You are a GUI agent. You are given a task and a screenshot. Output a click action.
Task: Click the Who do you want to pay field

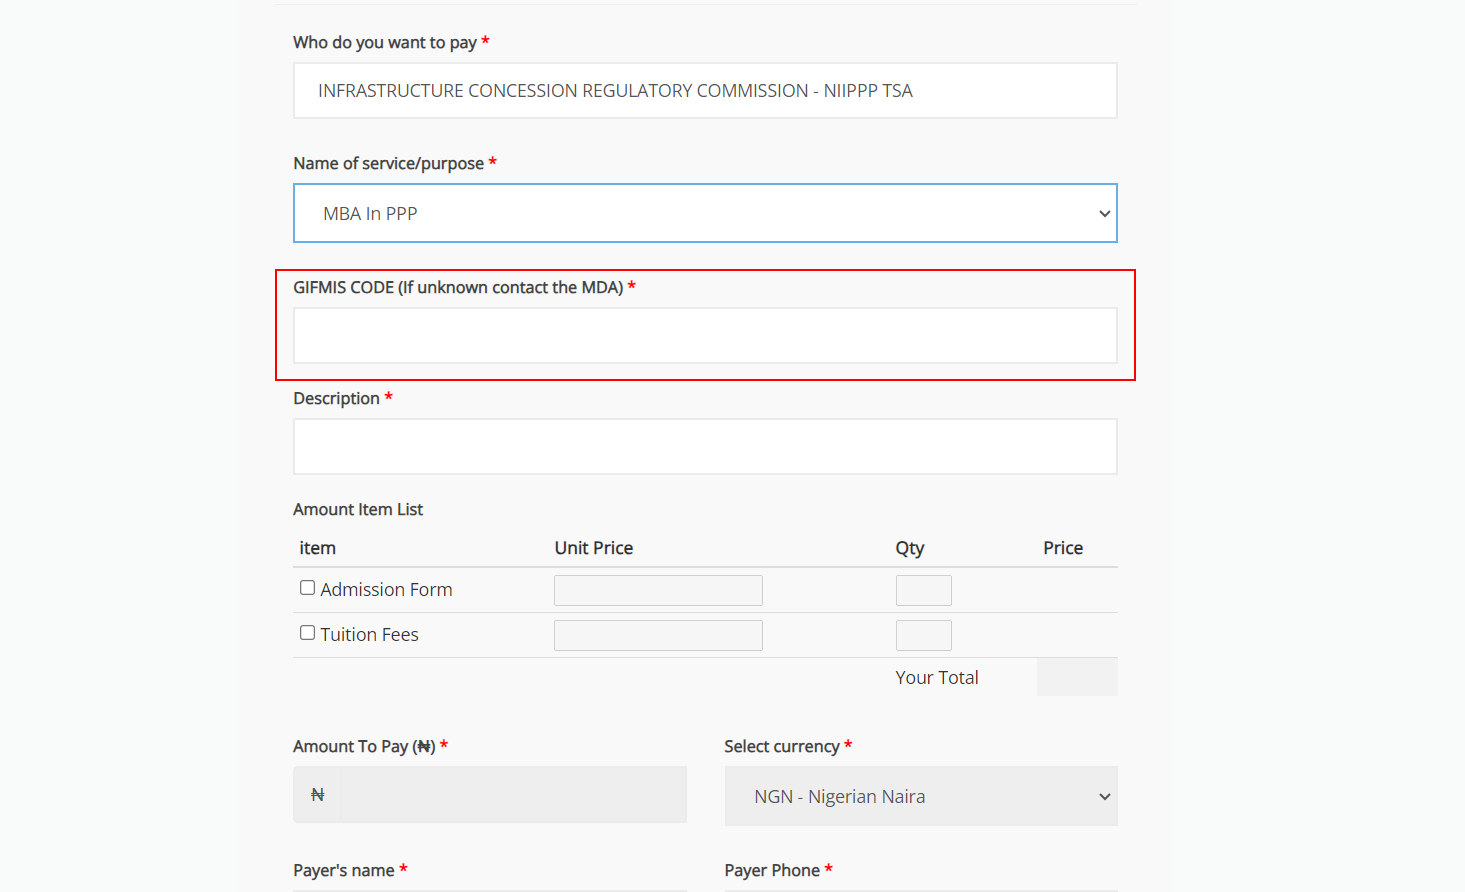tap(704, 91)
